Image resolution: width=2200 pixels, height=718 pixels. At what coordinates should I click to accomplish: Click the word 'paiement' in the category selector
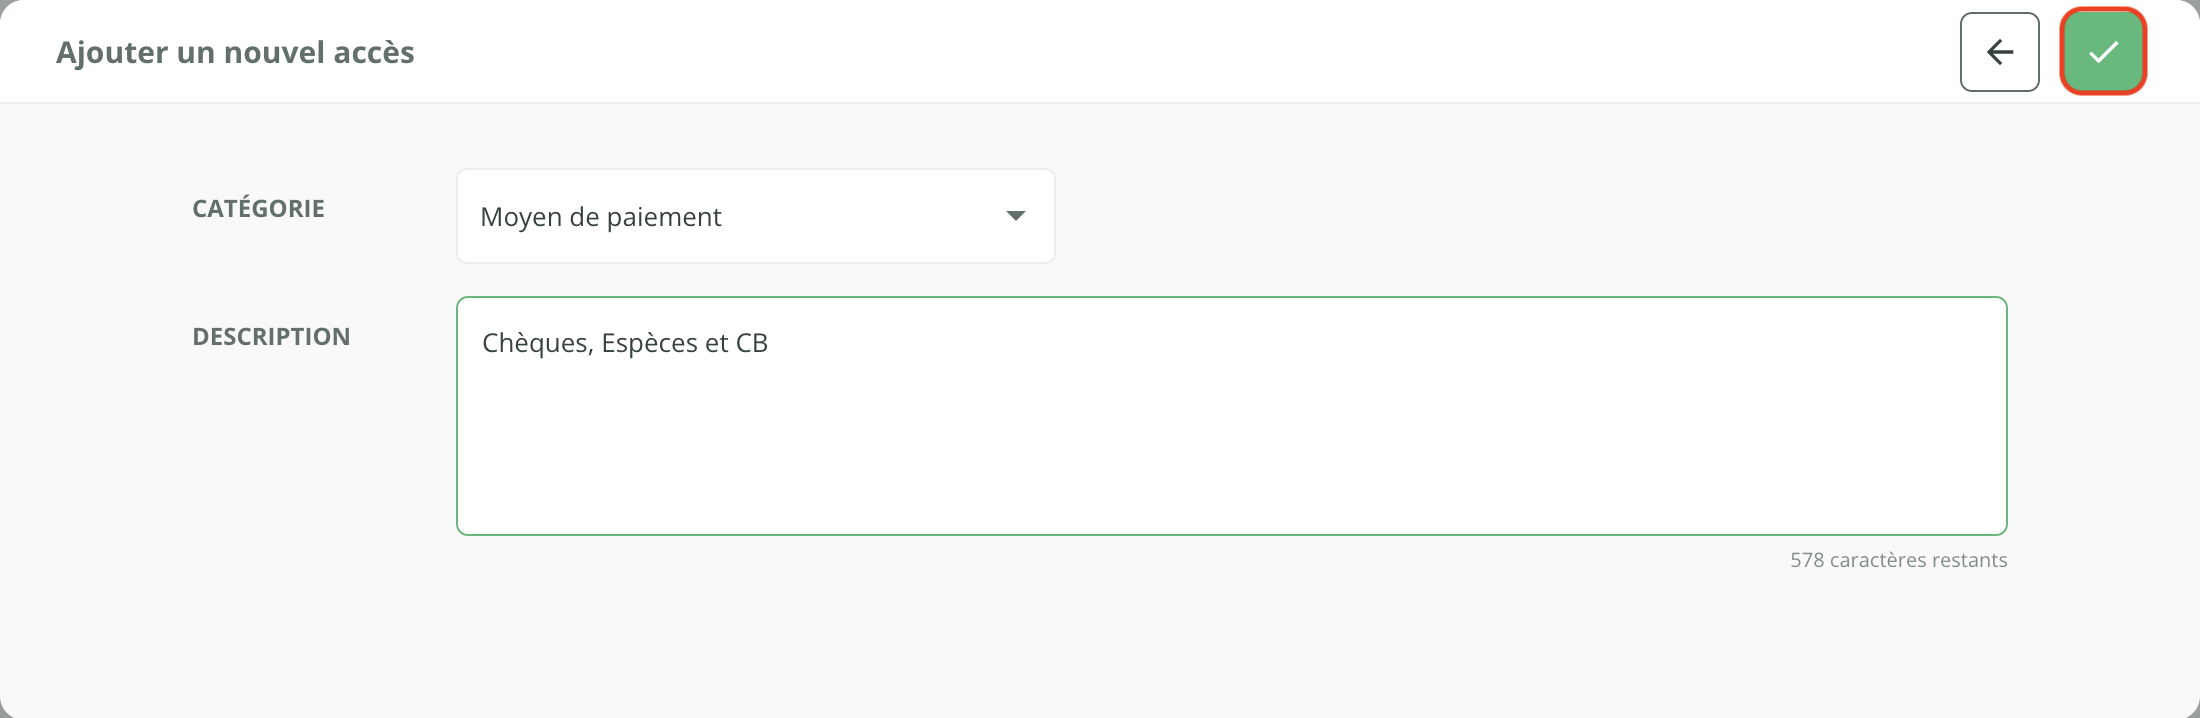[x=664, y=217]
